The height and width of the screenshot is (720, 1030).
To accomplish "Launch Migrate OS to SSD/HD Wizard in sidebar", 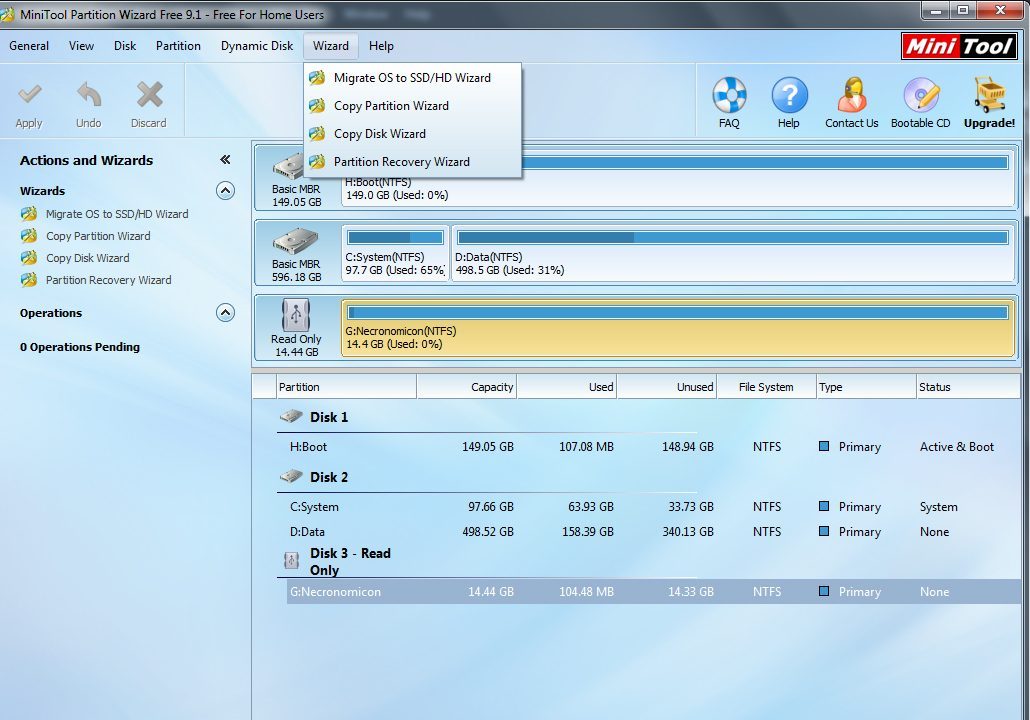I will (x=117, y=214).
